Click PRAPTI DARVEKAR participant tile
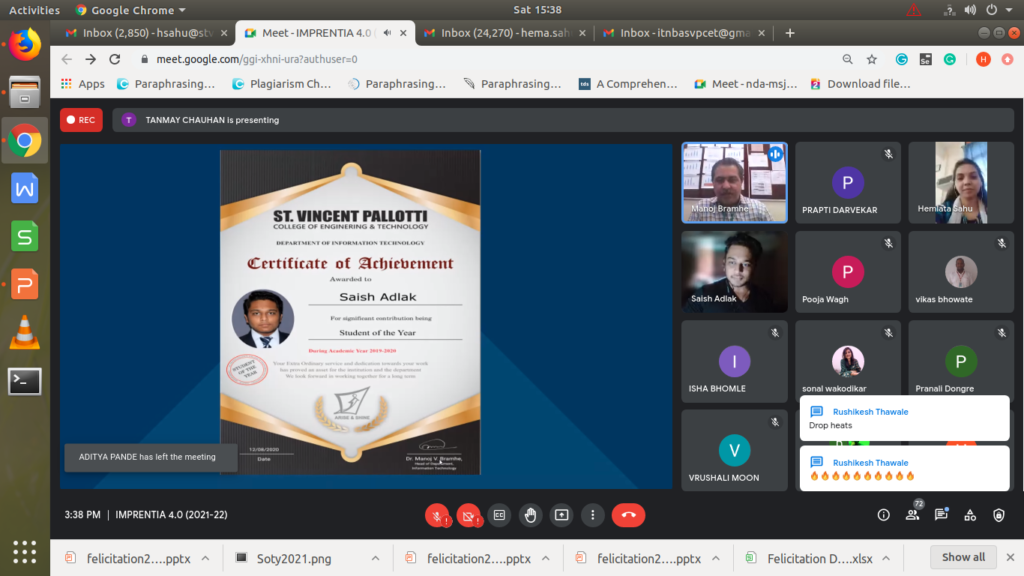 point(848,183)
